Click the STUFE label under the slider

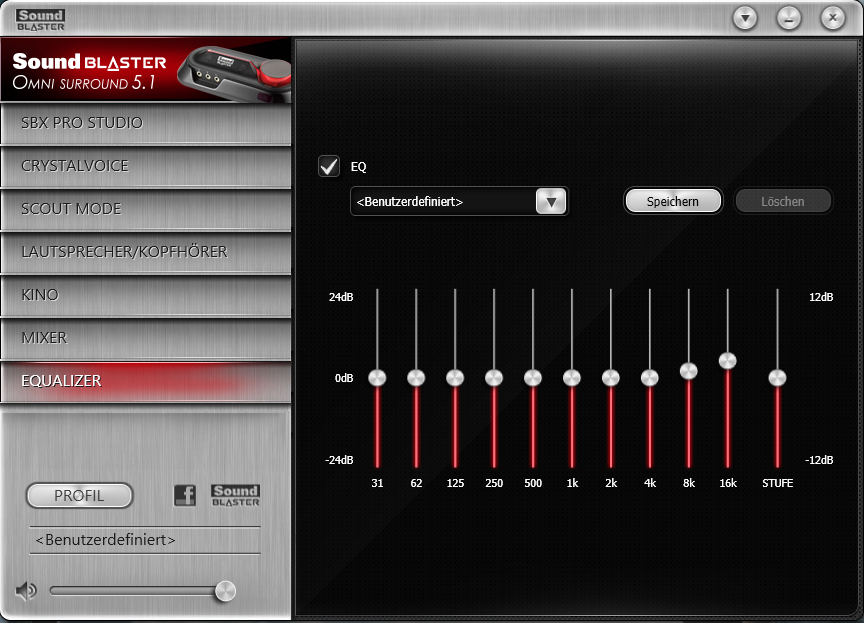(x=777, y=483)
